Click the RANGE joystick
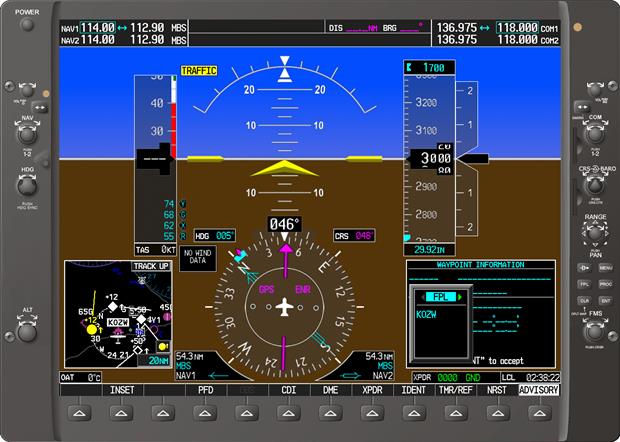This screenshot has height=442, width=620. [595, 233]
